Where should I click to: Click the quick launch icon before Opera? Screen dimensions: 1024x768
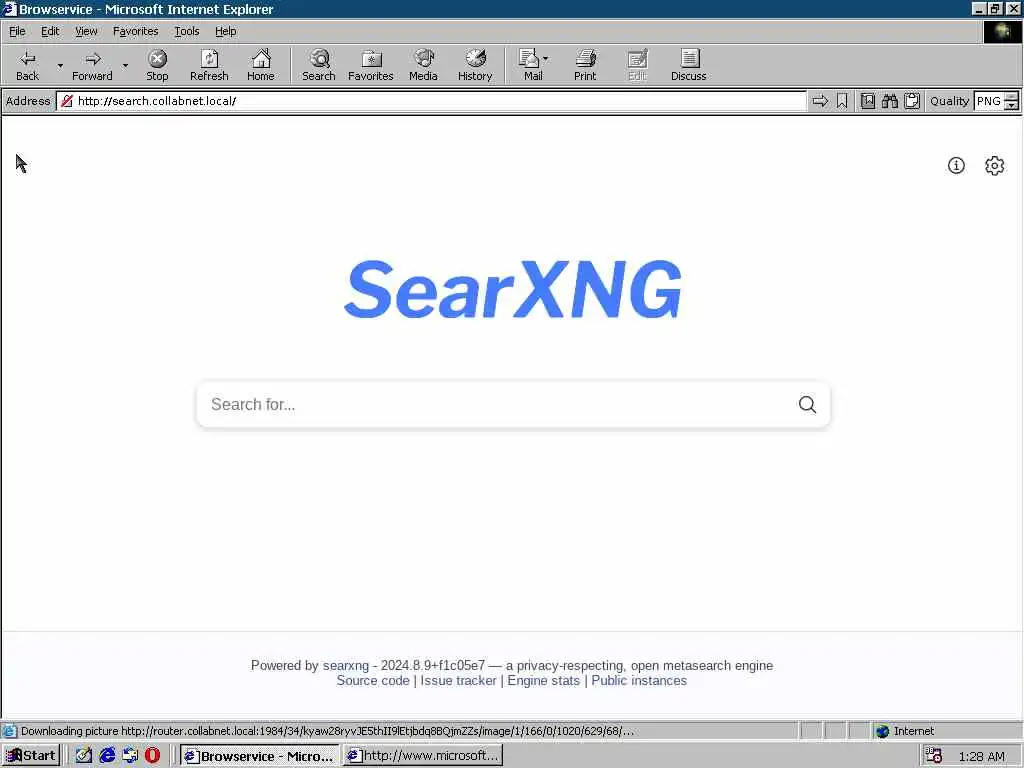130,756
